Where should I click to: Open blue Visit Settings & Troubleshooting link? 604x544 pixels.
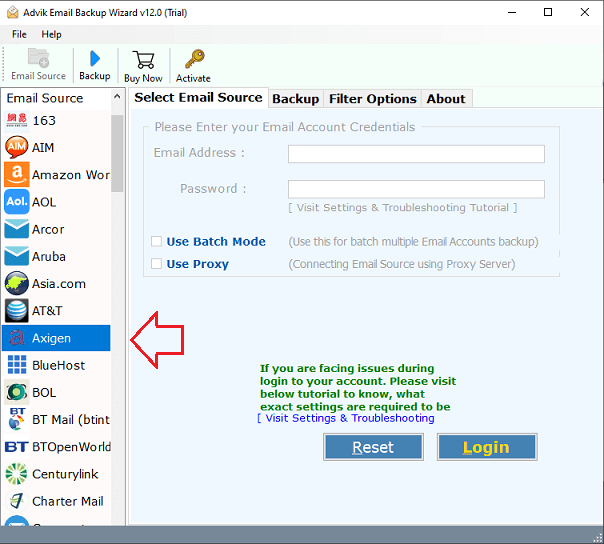346,418
